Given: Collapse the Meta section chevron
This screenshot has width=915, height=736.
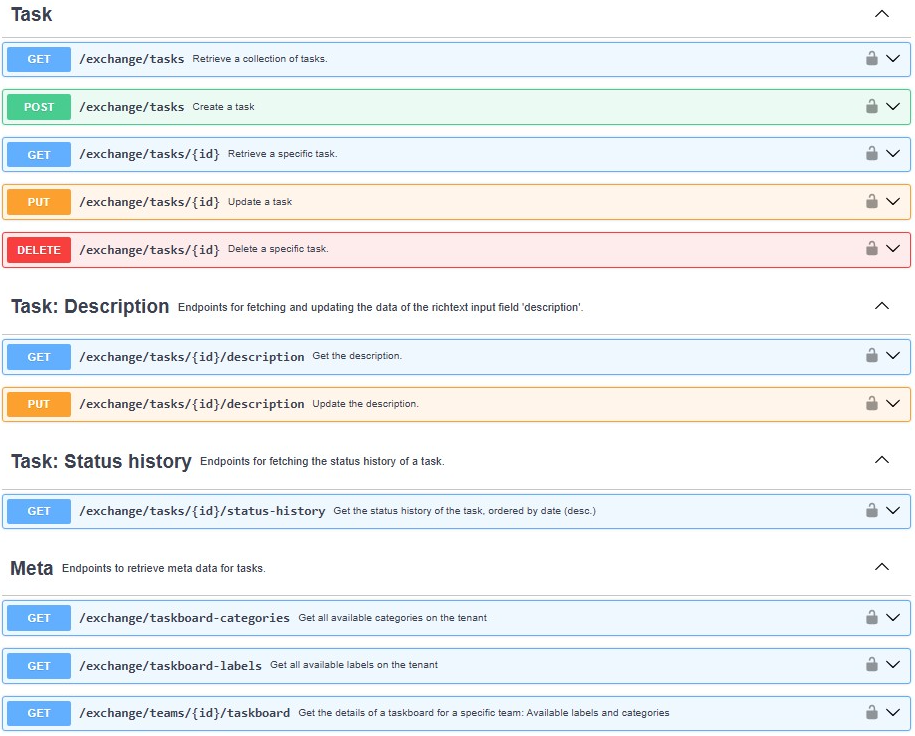Looking at the screenshot, I should coord(882,567).
